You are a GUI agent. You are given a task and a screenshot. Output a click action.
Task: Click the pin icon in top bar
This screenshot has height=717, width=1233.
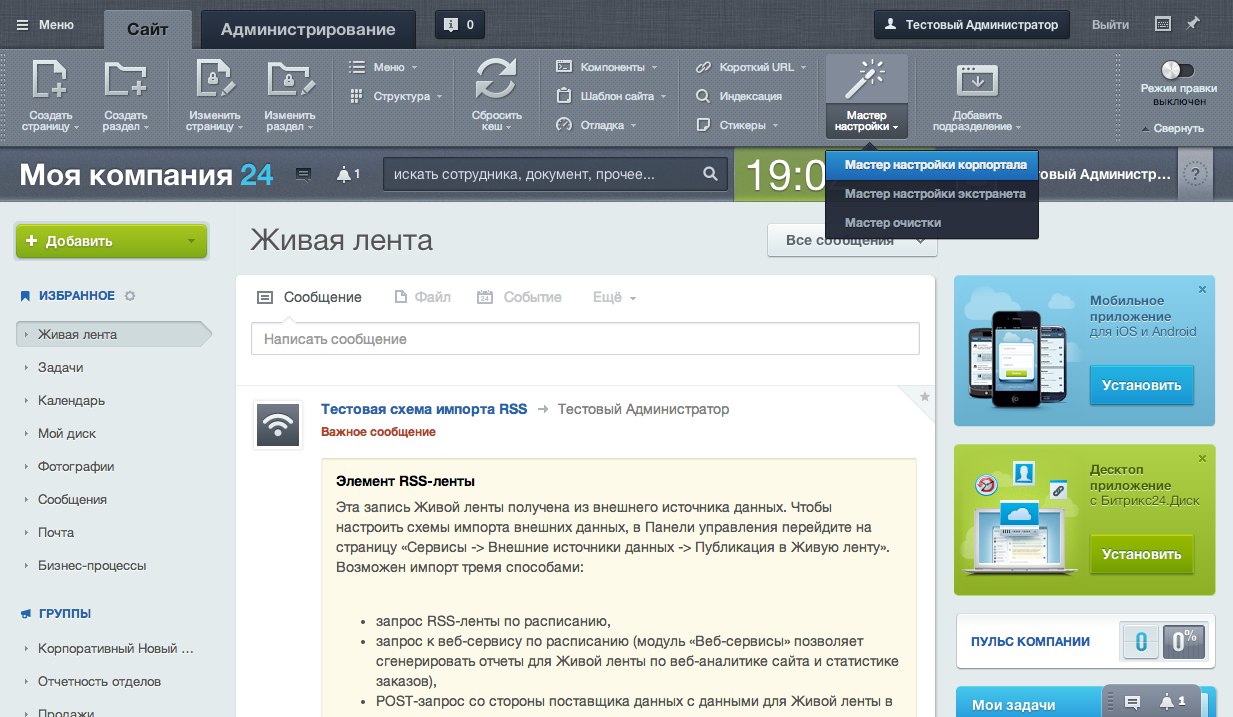click(x=1193, y=24)
